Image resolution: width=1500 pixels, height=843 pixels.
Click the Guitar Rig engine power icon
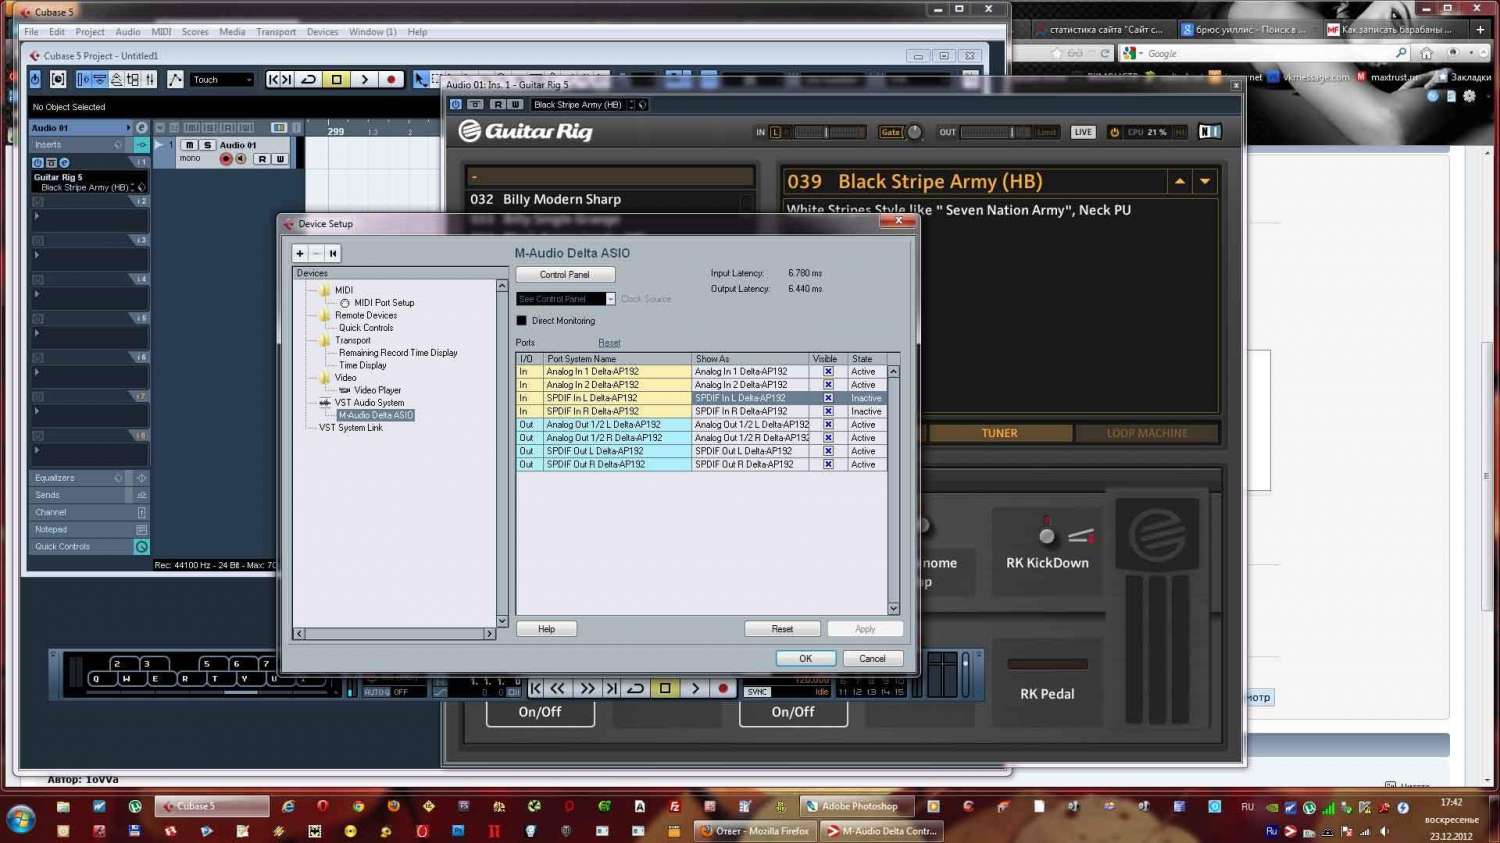point(1114,132)
